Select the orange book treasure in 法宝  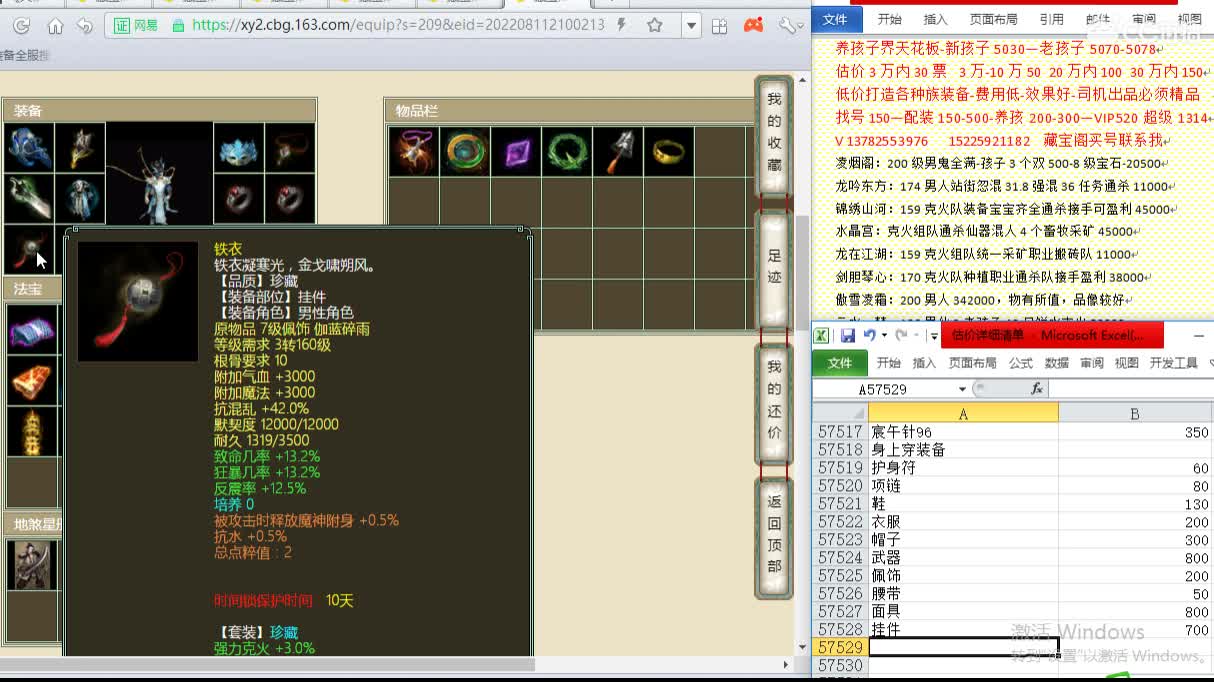(32, 380)
